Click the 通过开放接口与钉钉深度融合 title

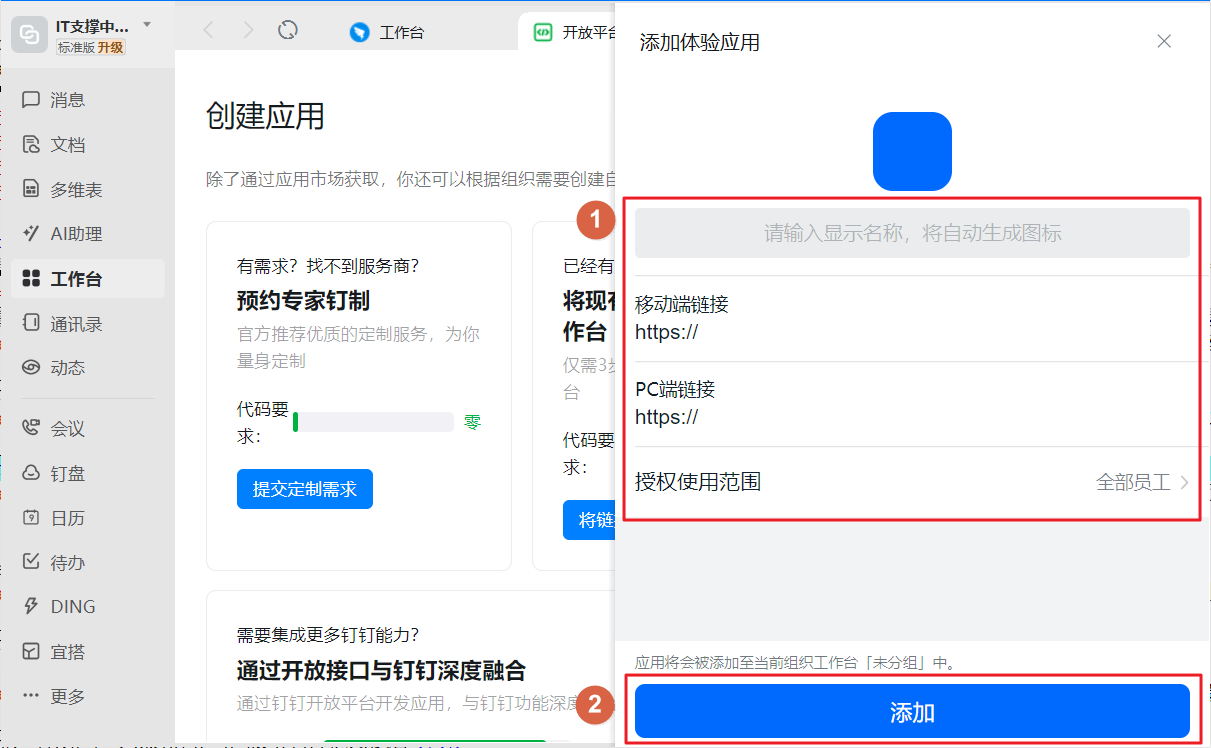(x=381, y=669)
